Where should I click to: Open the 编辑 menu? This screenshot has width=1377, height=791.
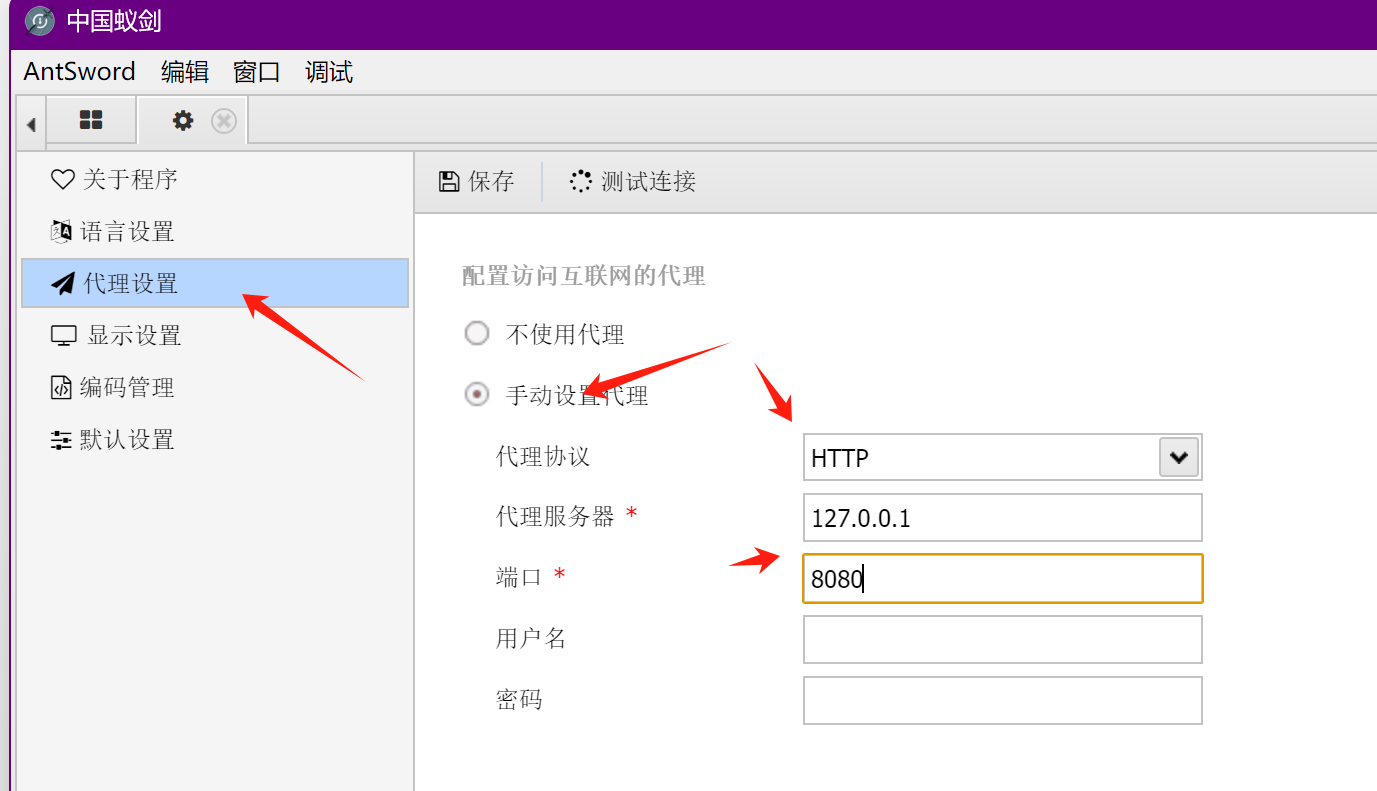[x=185, y=72]
